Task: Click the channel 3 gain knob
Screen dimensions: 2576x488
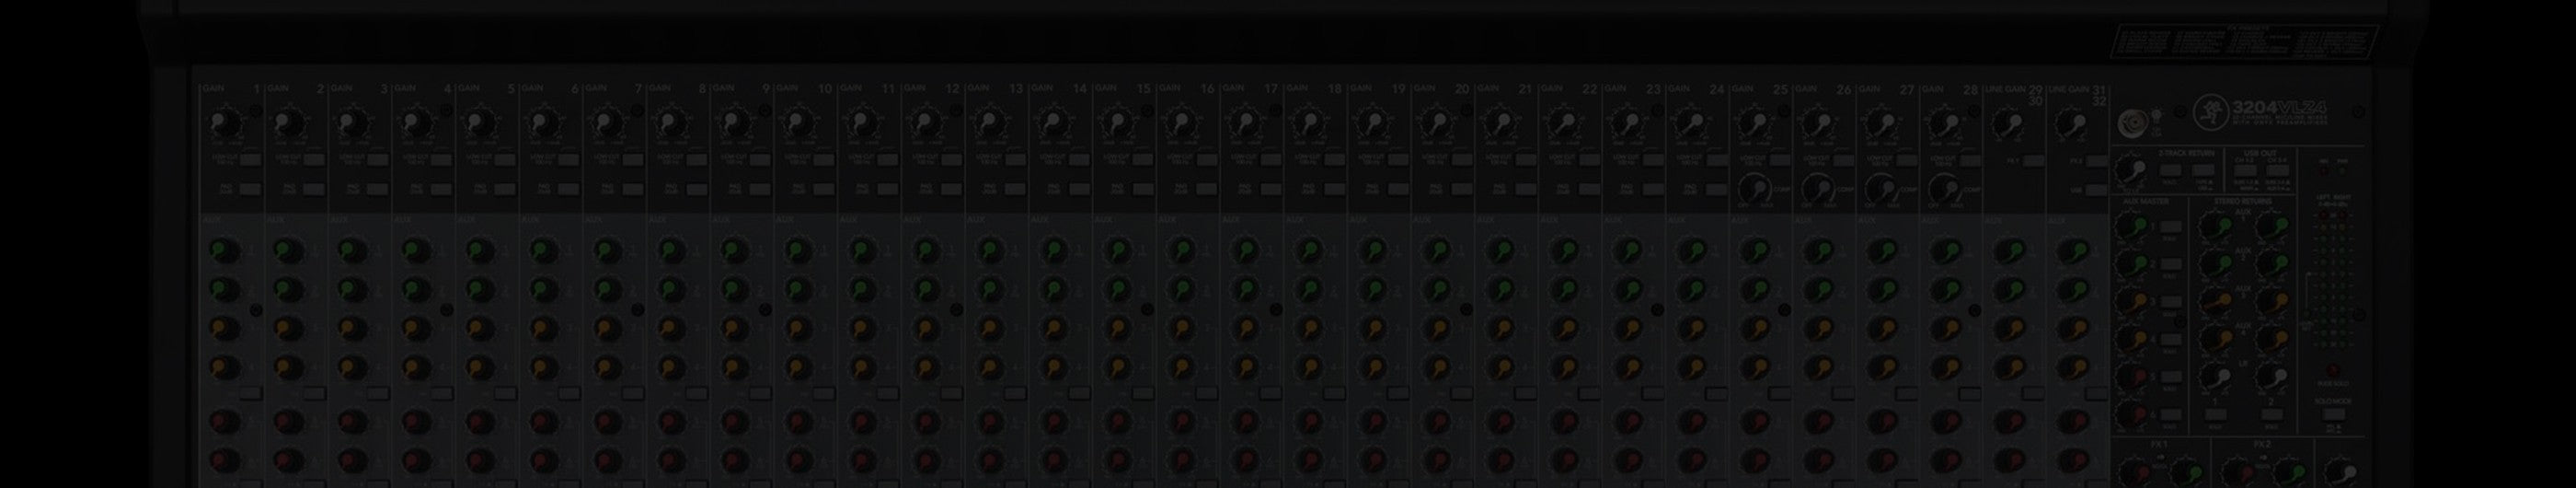Action: point(350,125)
